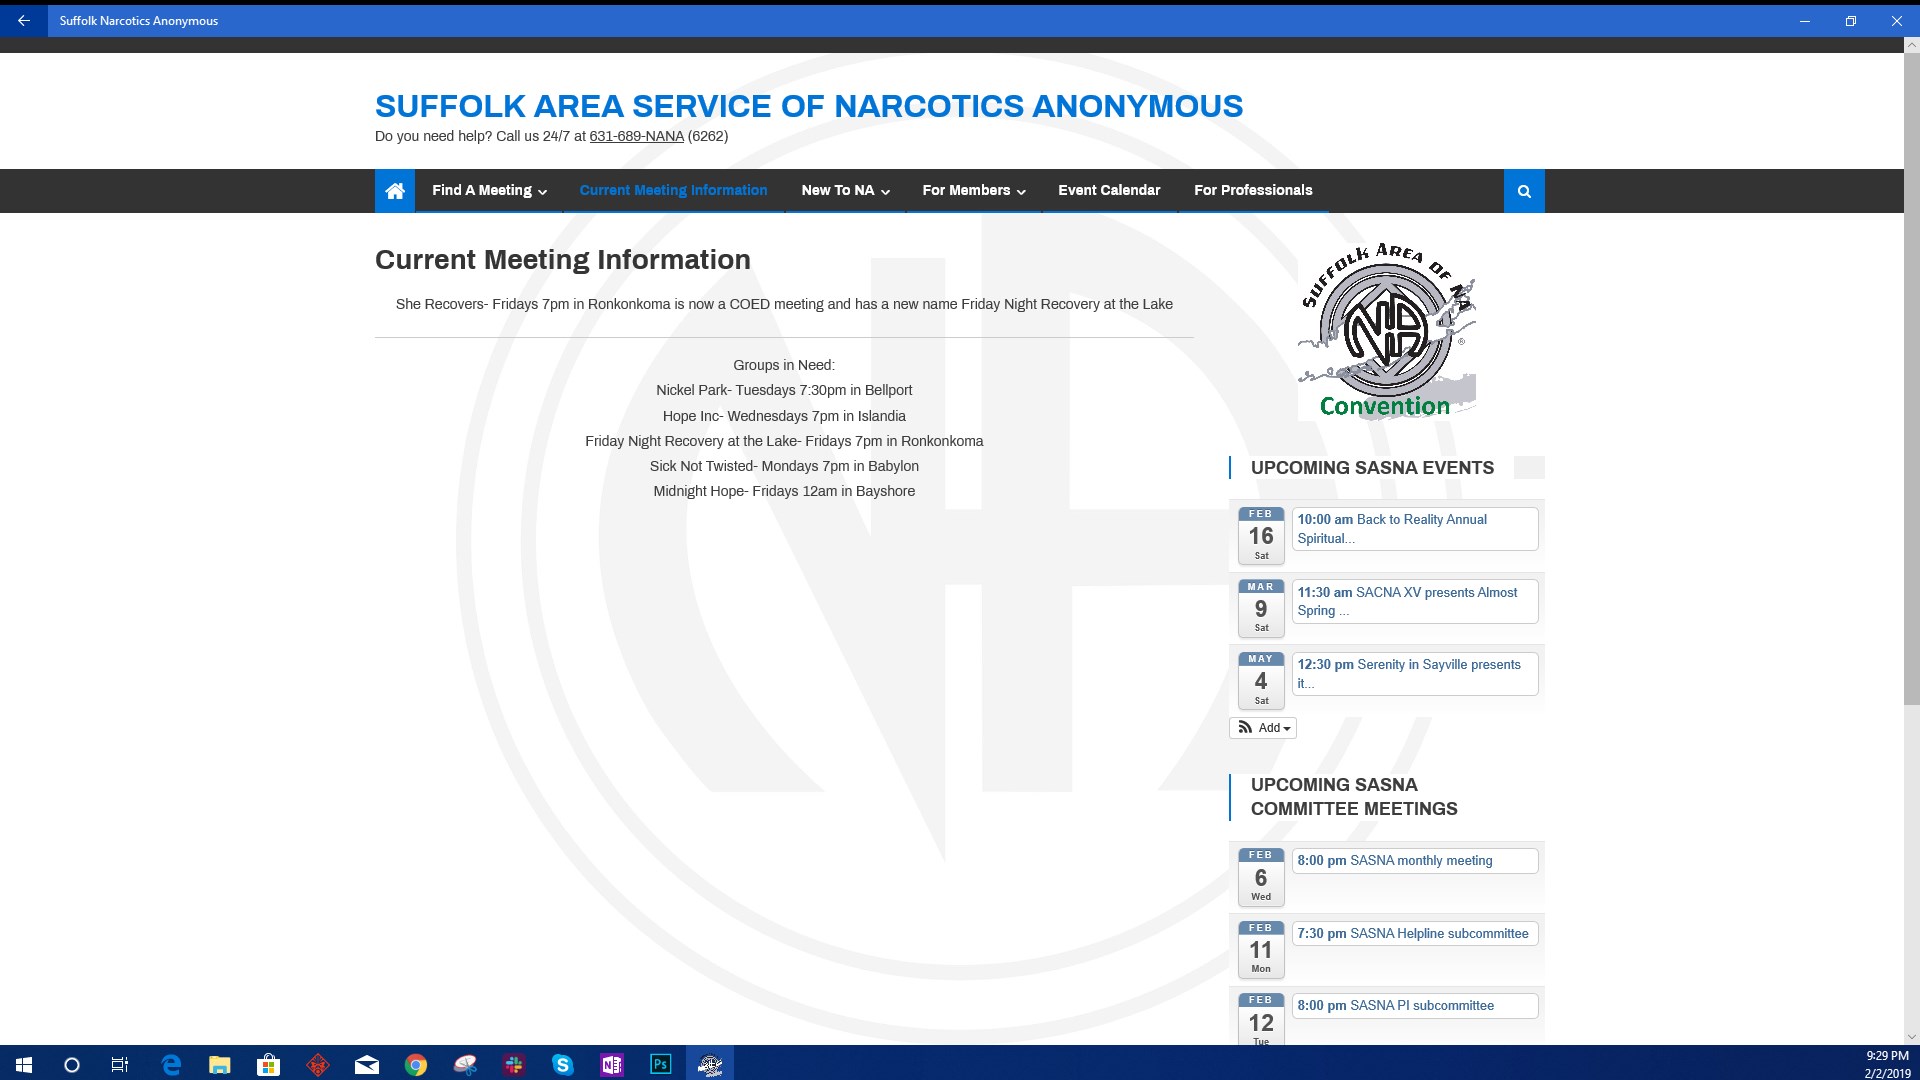Viewport: 1920px width, 1080px height.
Task: Open the taskbar clock and date
Action: point(1887,1065)
